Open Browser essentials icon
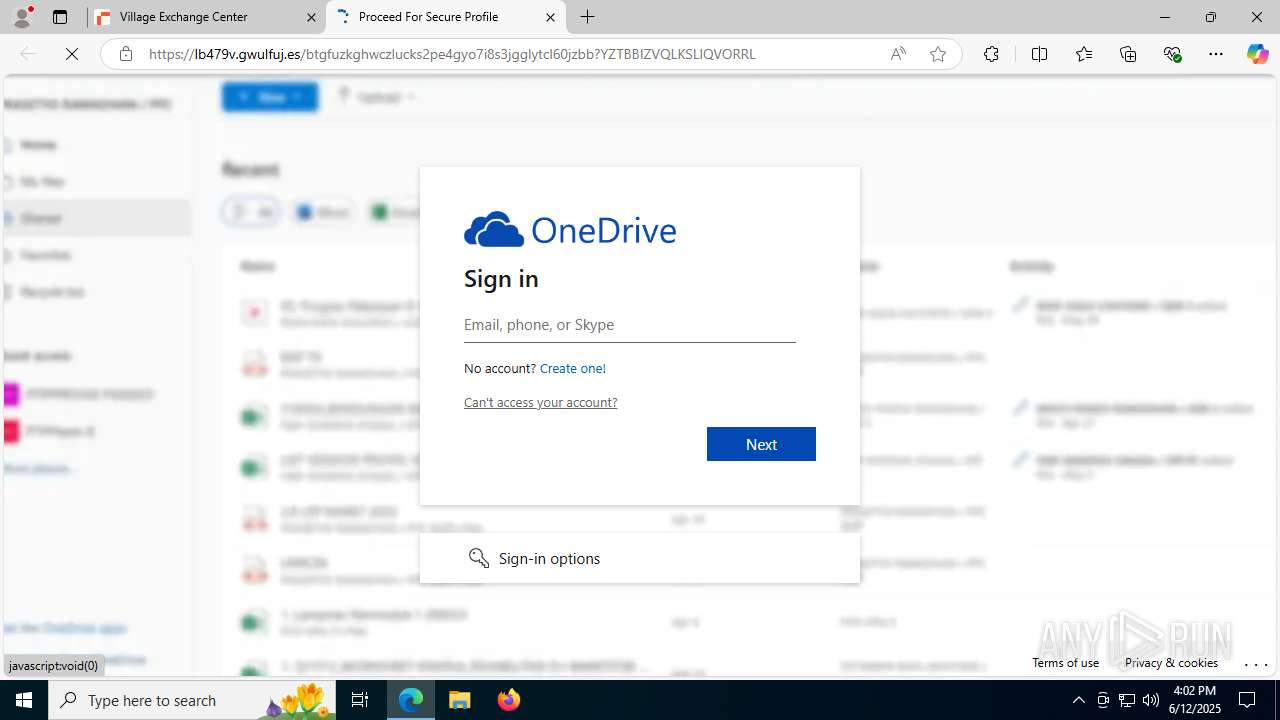Image resolution: width=1280 pixels, height=720 pixels. [1172, 54]
